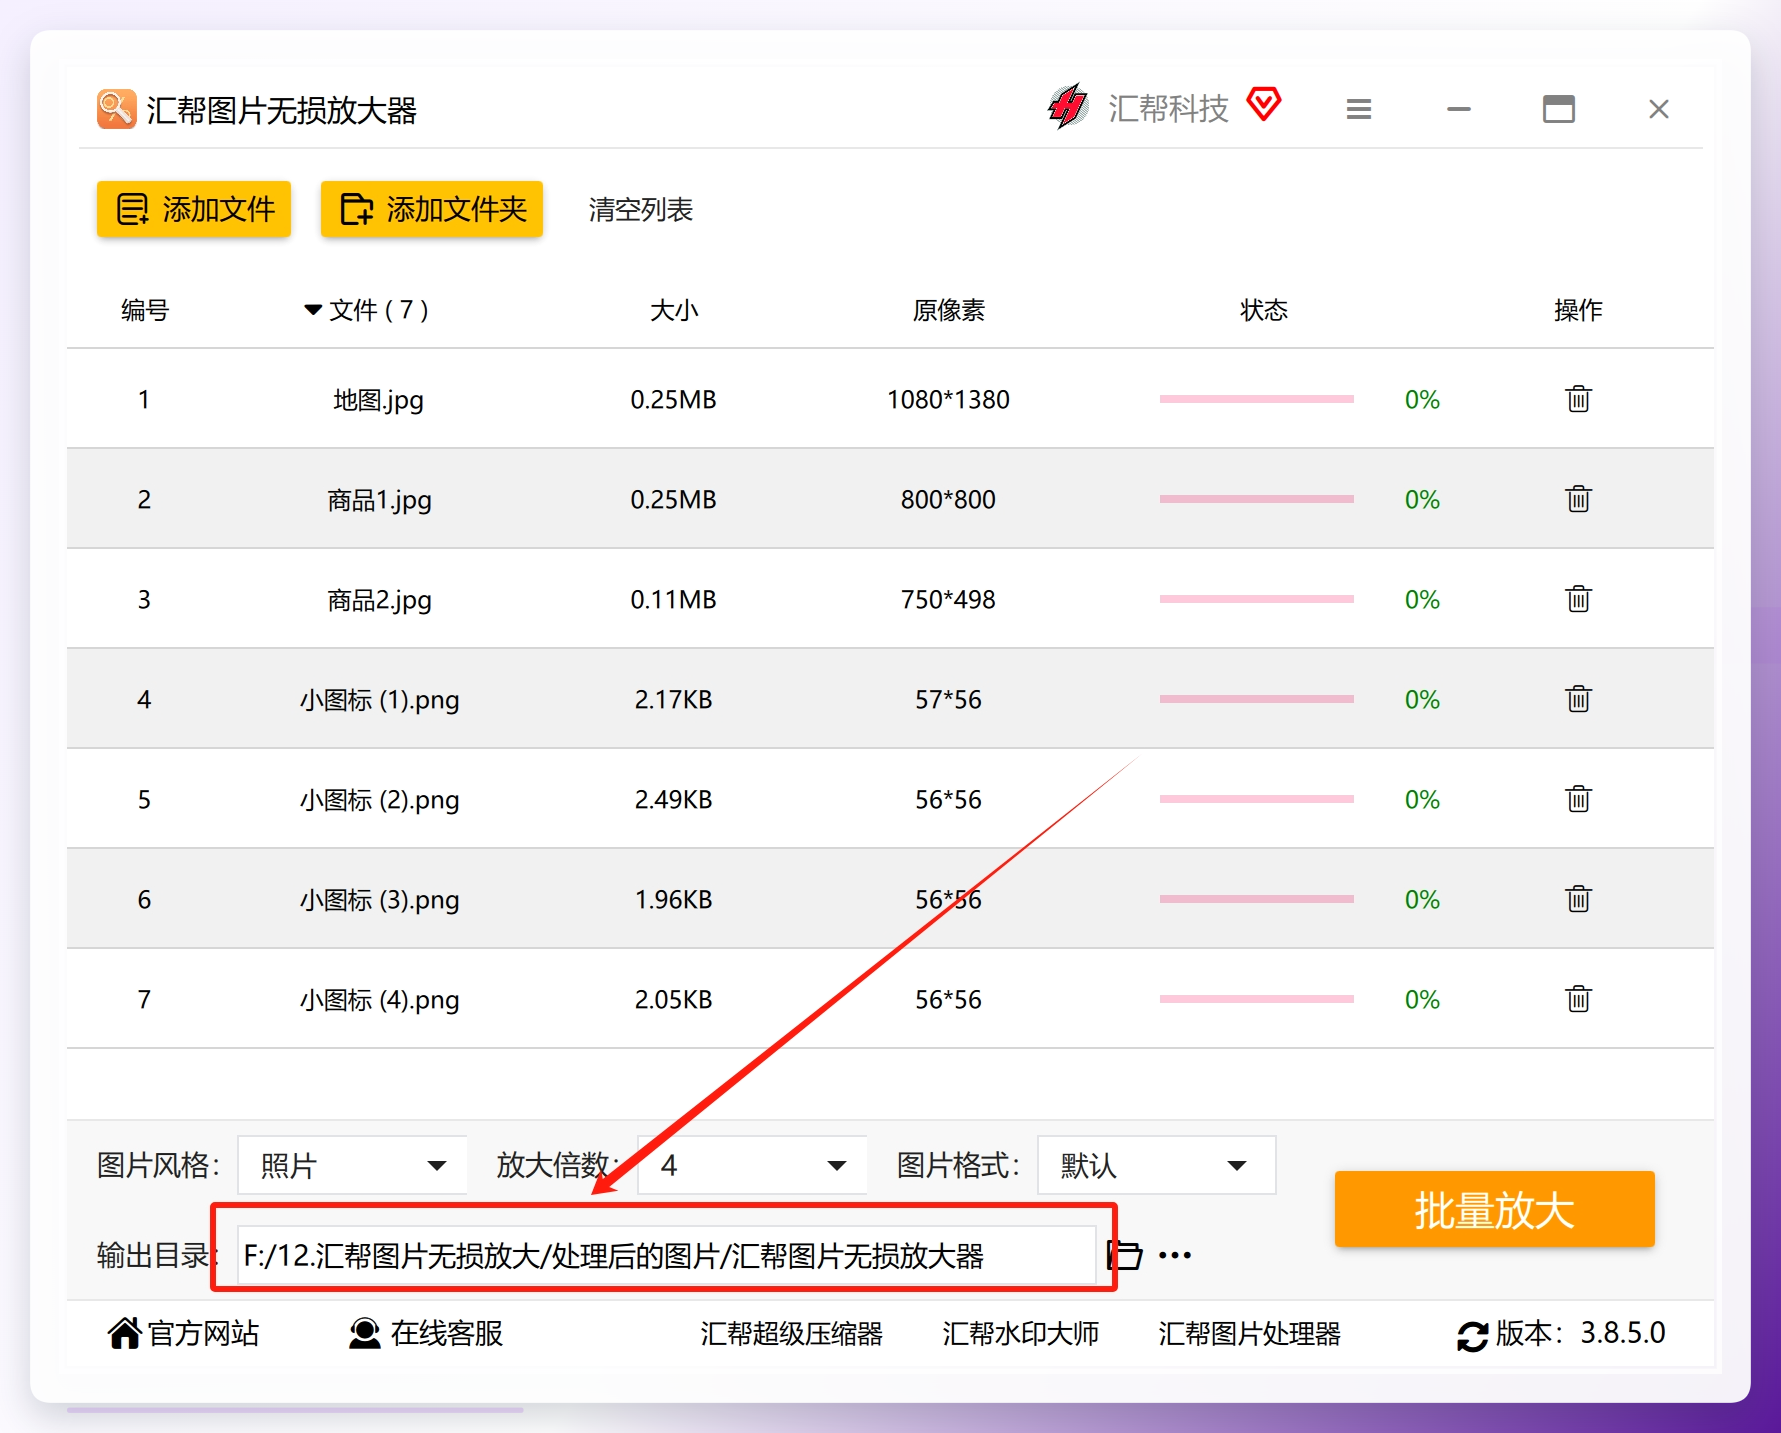Open the 官方网站 link
This screenshot has height=1433, width=1781.
tap(183, 1333)
